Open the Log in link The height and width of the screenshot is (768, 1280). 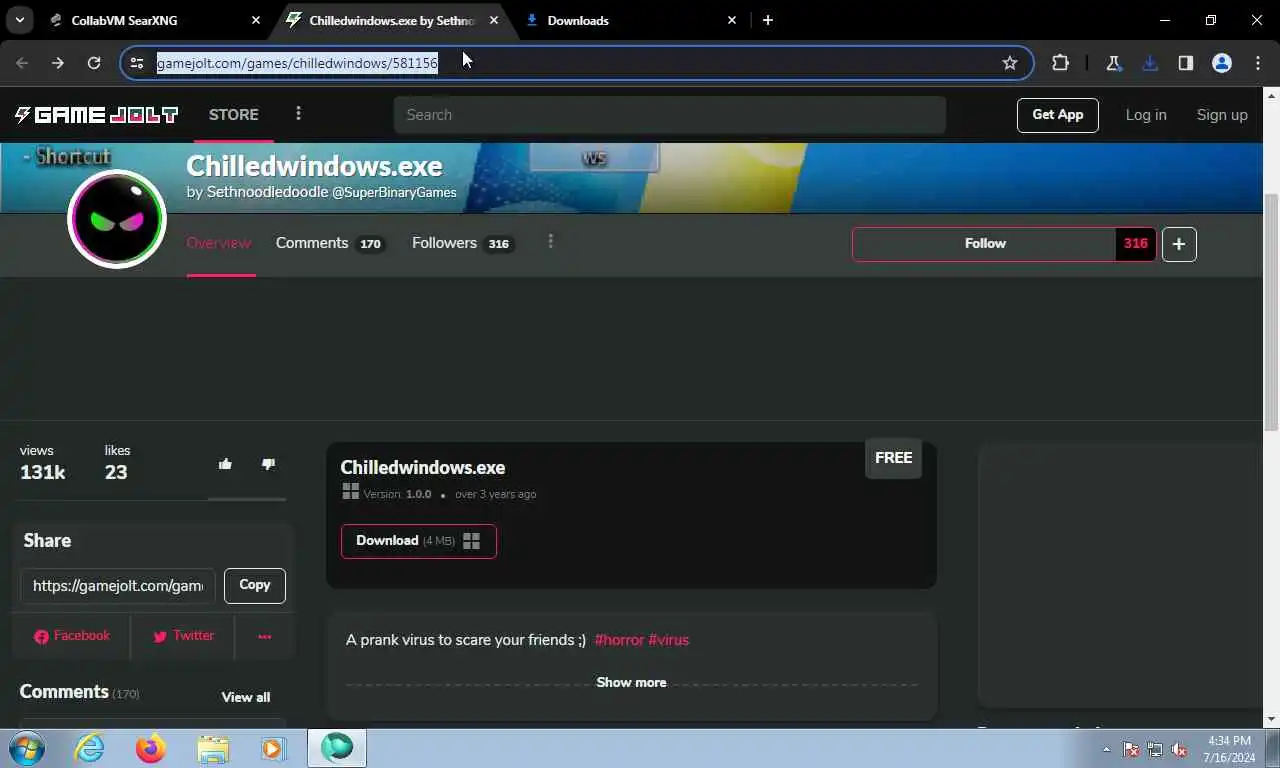pos(1146,115)
